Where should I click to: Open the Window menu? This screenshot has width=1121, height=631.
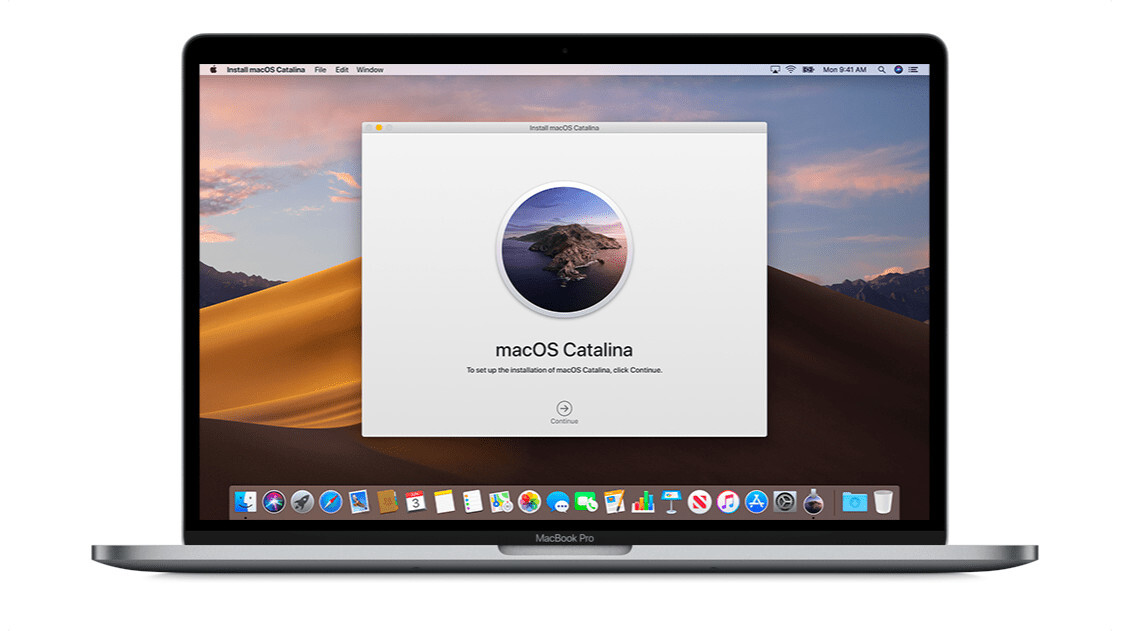coord(370,69)
